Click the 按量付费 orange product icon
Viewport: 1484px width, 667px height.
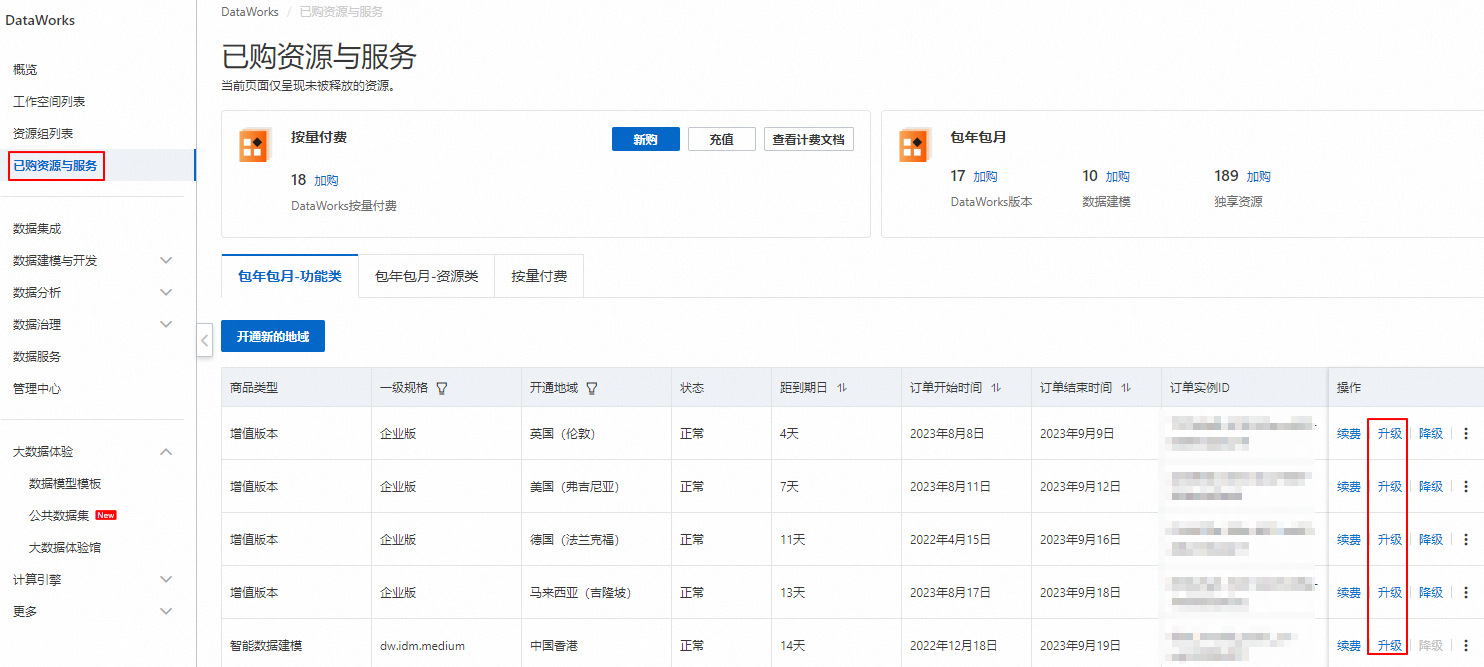tap(254, 145)
